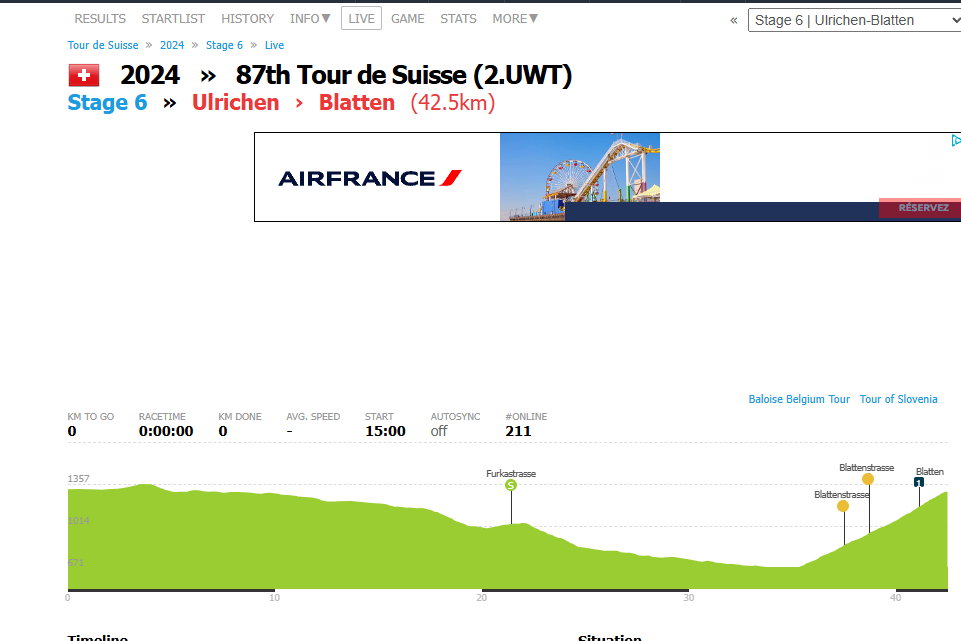Screen dimensions: 961x641
Task: Click the upper Blattenstrasse yellow marker
Action: tap(867, 479)
